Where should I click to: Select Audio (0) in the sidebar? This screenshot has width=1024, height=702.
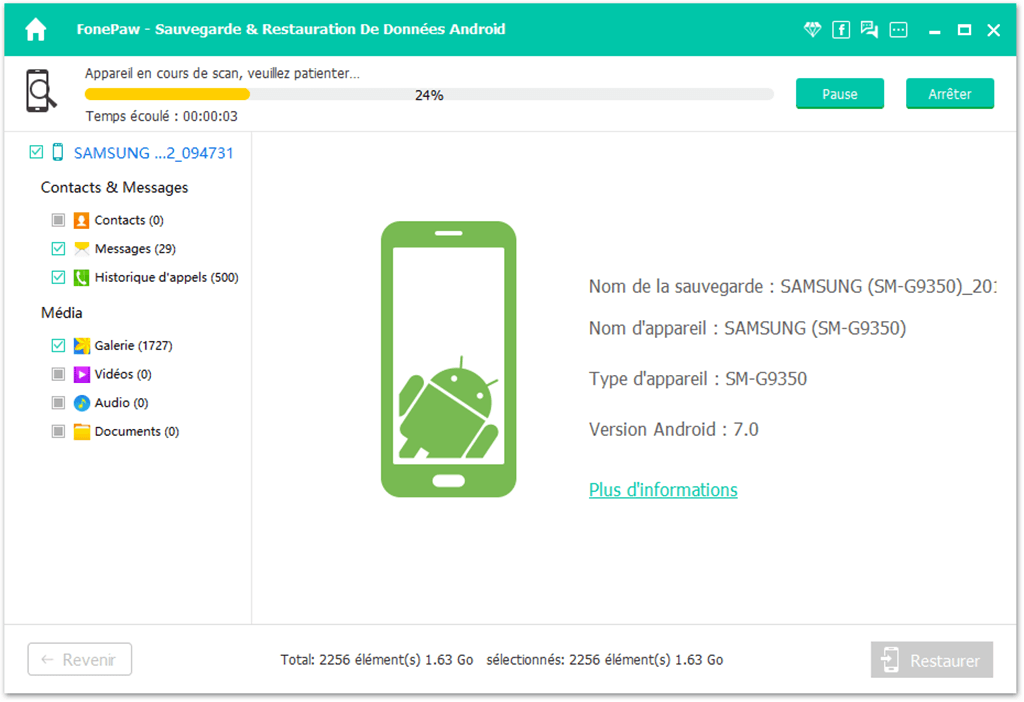121,403
